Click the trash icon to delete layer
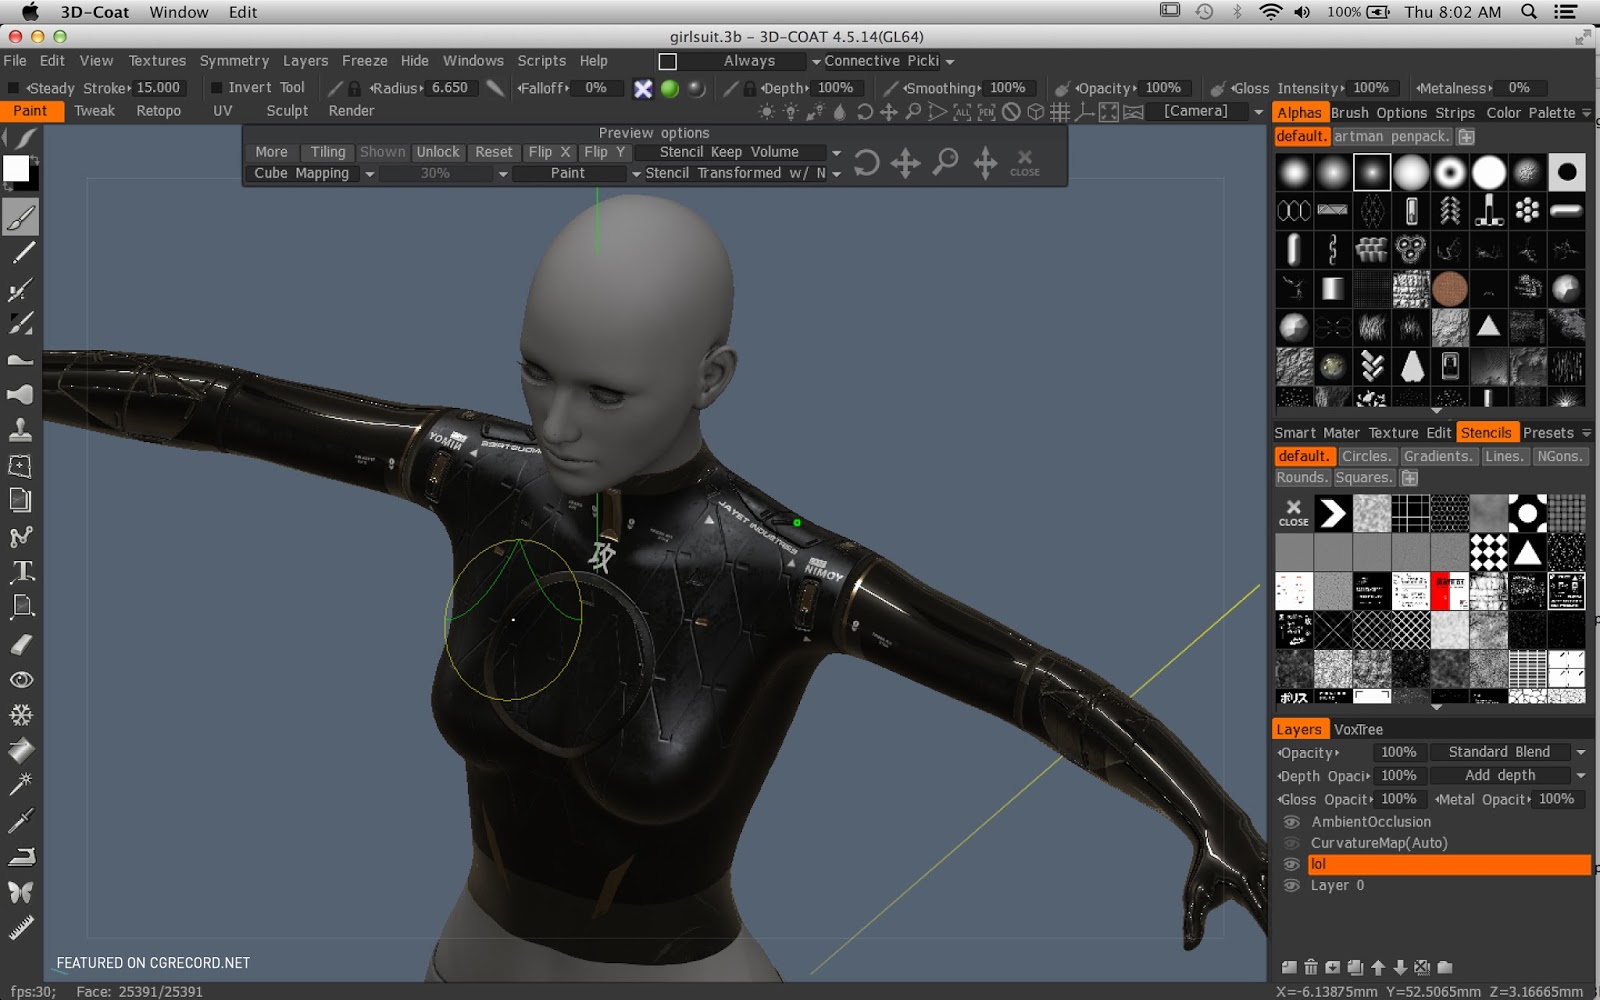 tap(1311, 967)
